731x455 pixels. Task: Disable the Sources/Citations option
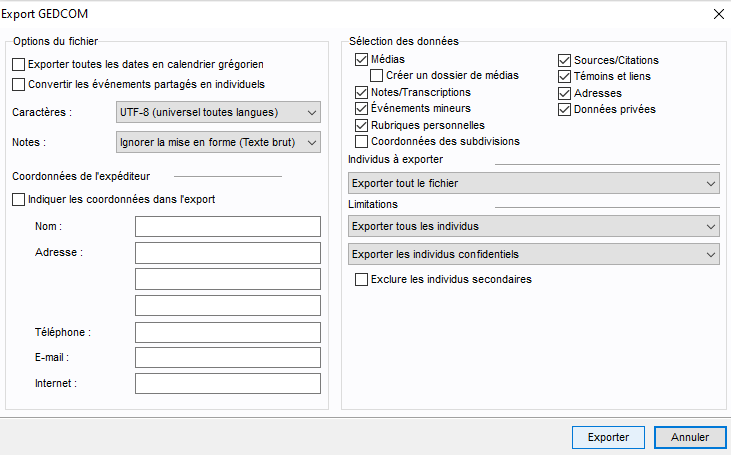pyautogui.click(x=565, y=60)
